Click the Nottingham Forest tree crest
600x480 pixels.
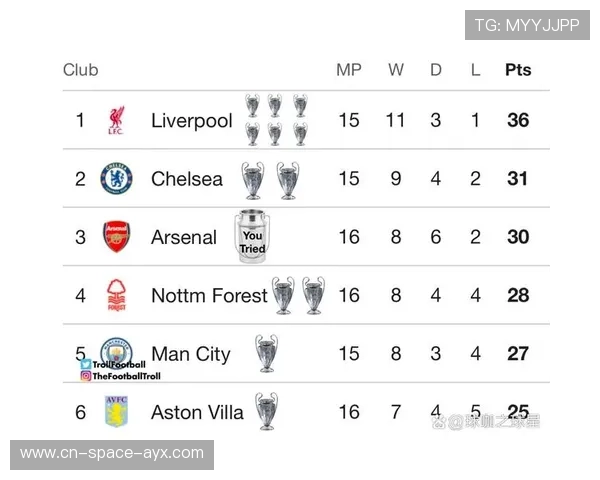[x=117, y=295]
